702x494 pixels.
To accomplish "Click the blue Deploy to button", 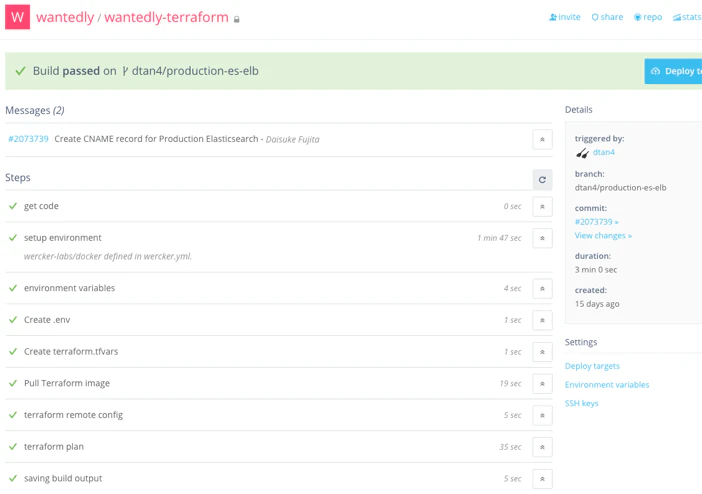I will (x=673, y=71).
